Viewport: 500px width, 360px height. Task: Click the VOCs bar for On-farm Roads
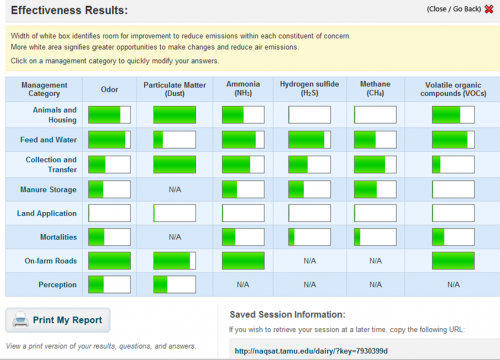(x=453, y=261)
